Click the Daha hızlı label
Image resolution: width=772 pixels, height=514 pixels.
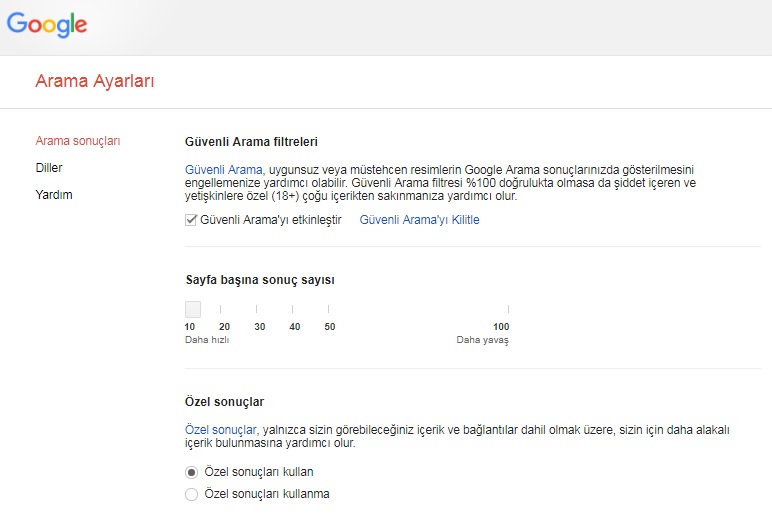tap(207, 340)
